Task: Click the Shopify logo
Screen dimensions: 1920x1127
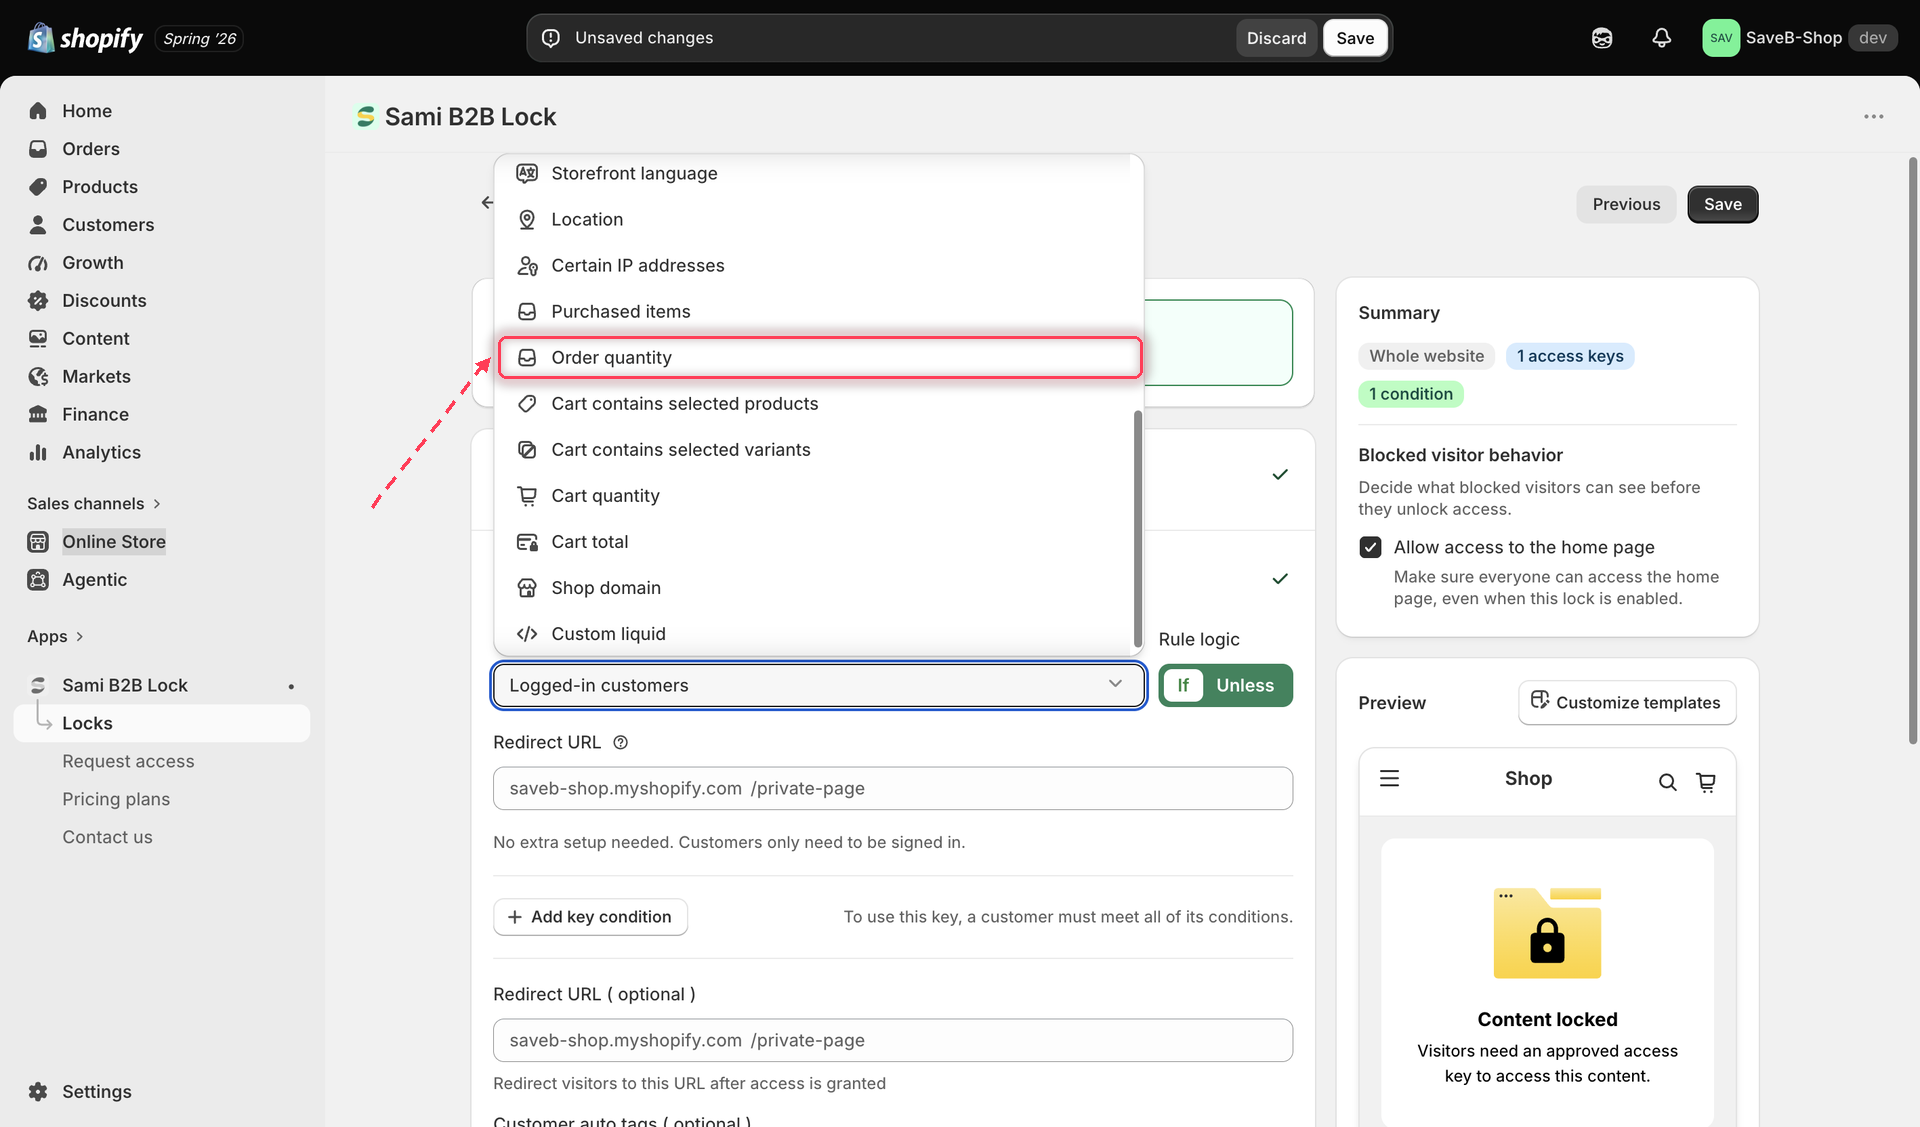Action: pos(86,38)
